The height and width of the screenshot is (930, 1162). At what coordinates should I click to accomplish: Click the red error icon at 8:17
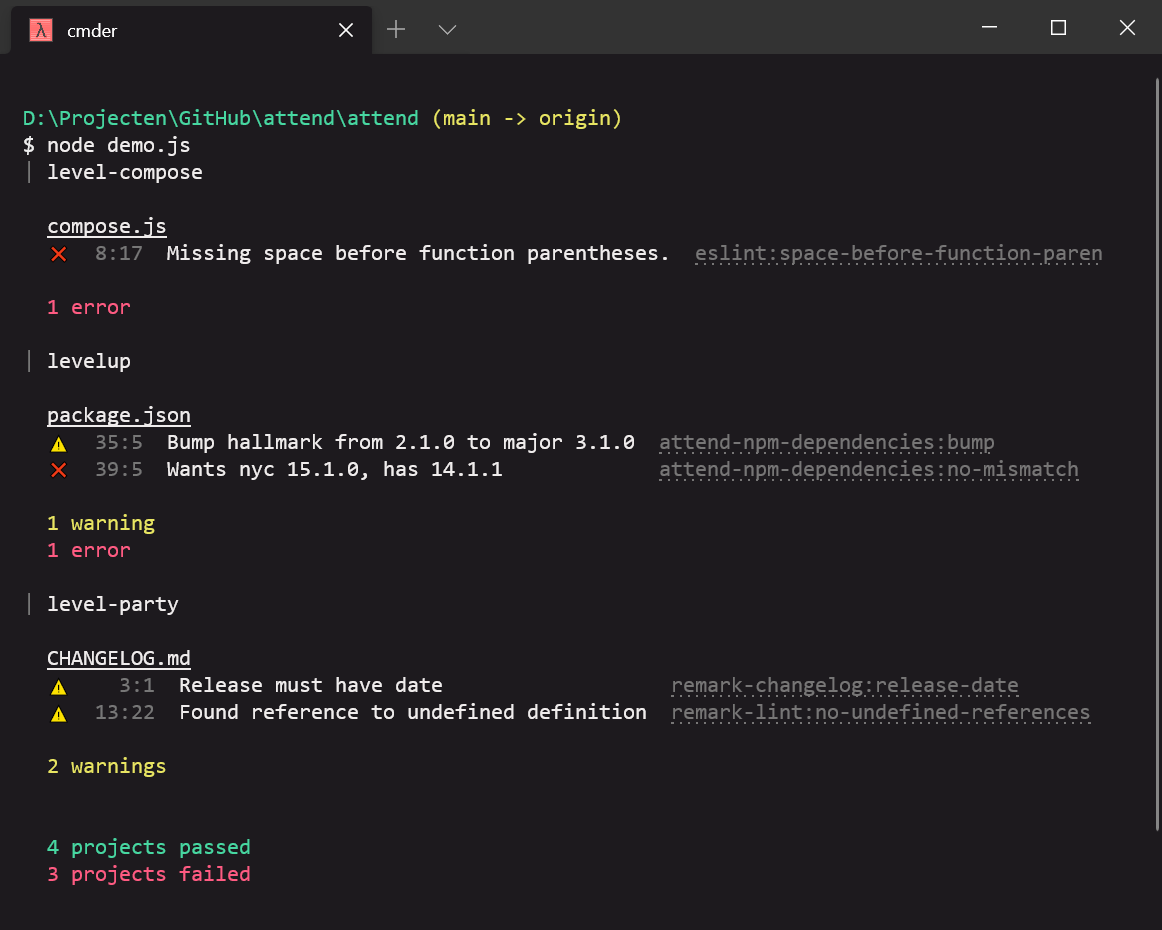(59, 254)
